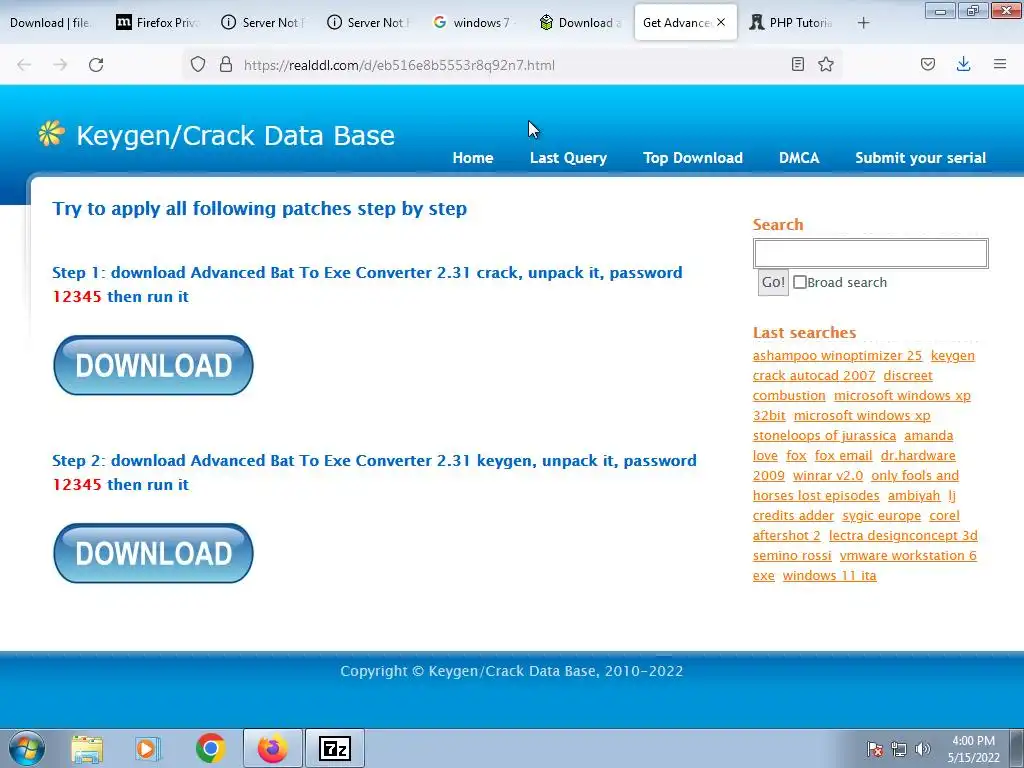Close the Get Advanced tab

[721, 22]
